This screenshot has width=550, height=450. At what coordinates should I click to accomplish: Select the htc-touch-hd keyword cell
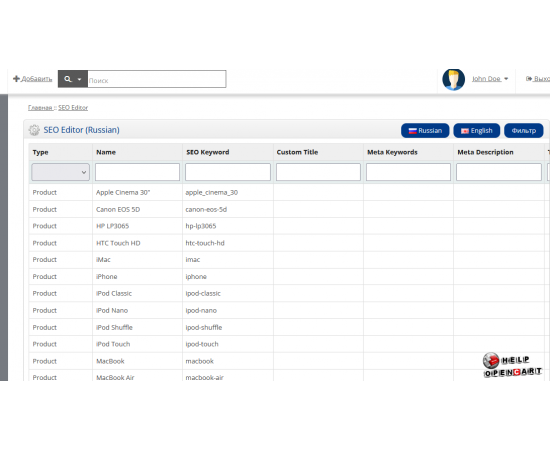pos(228,243)
